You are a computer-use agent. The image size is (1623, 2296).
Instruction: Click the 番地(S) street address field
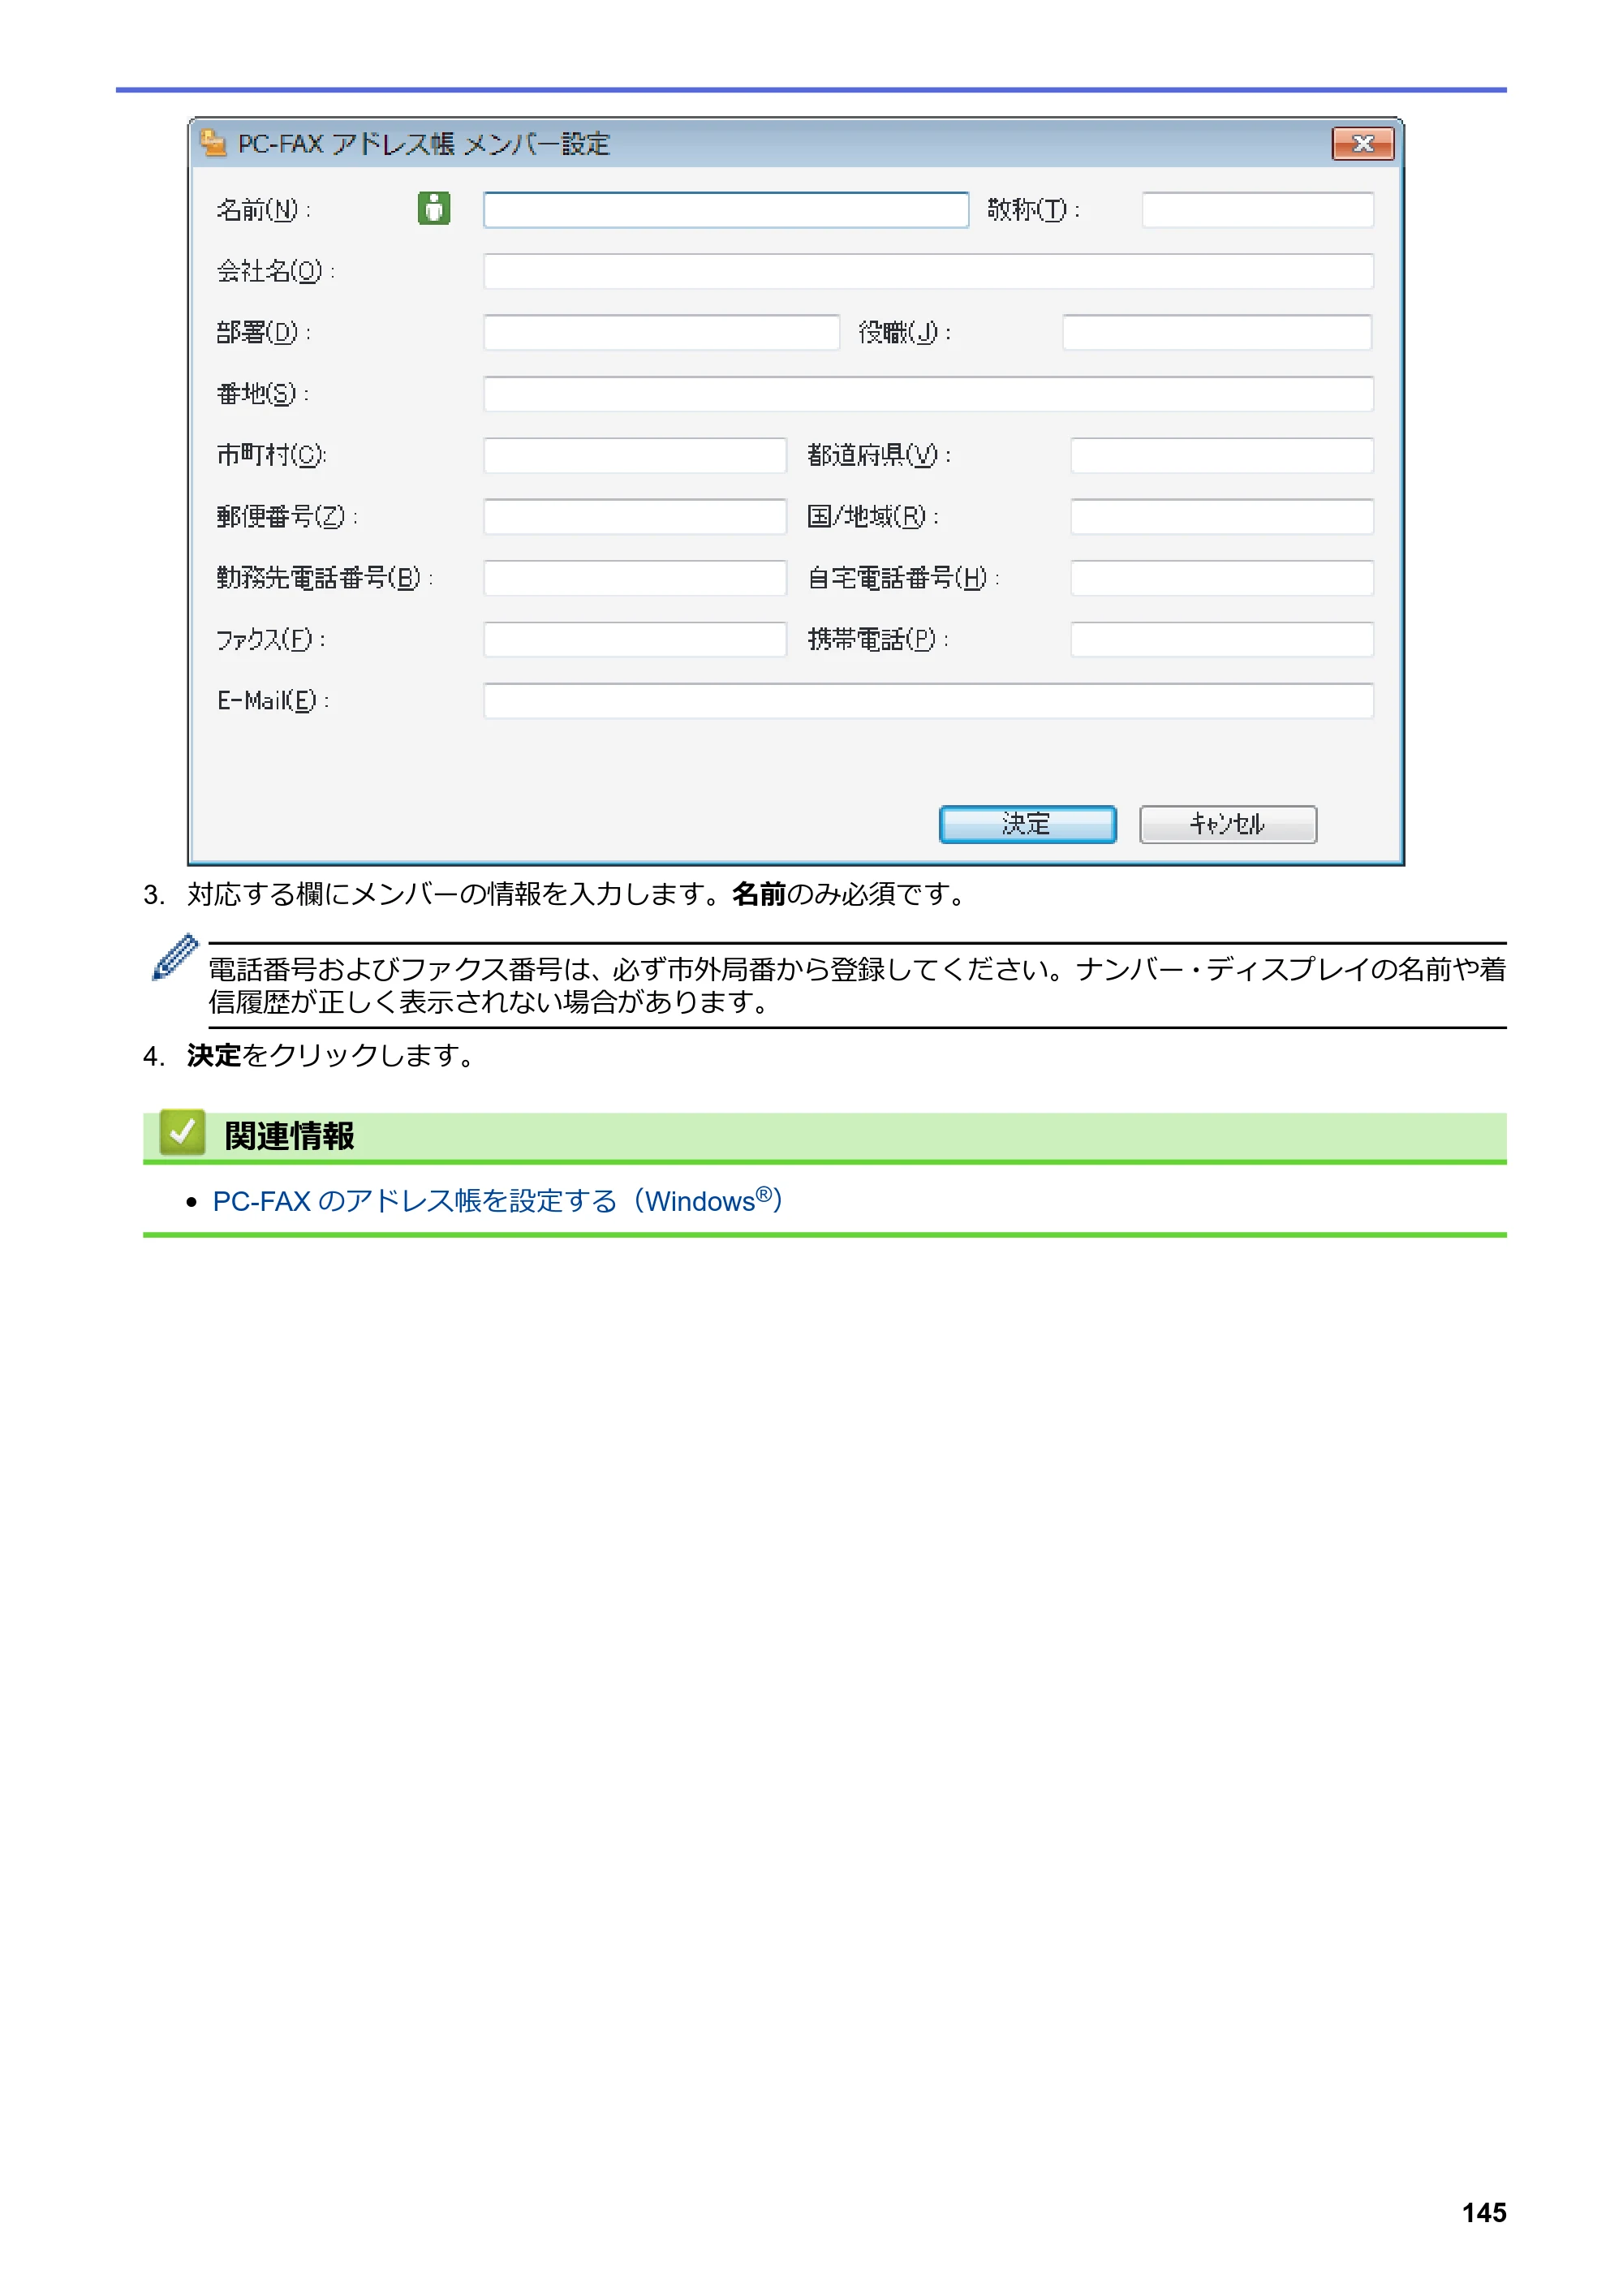coord(928,394)
